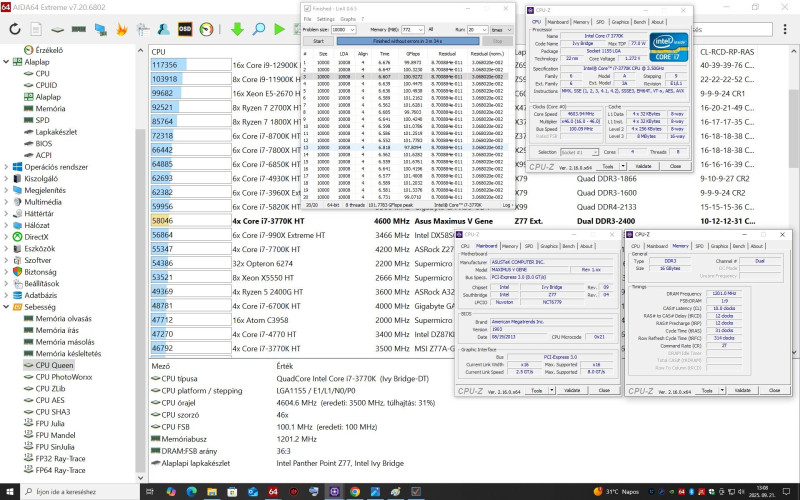Open About tab in CPU-Z Memory window
800x500 pixels.
(757, 246)
